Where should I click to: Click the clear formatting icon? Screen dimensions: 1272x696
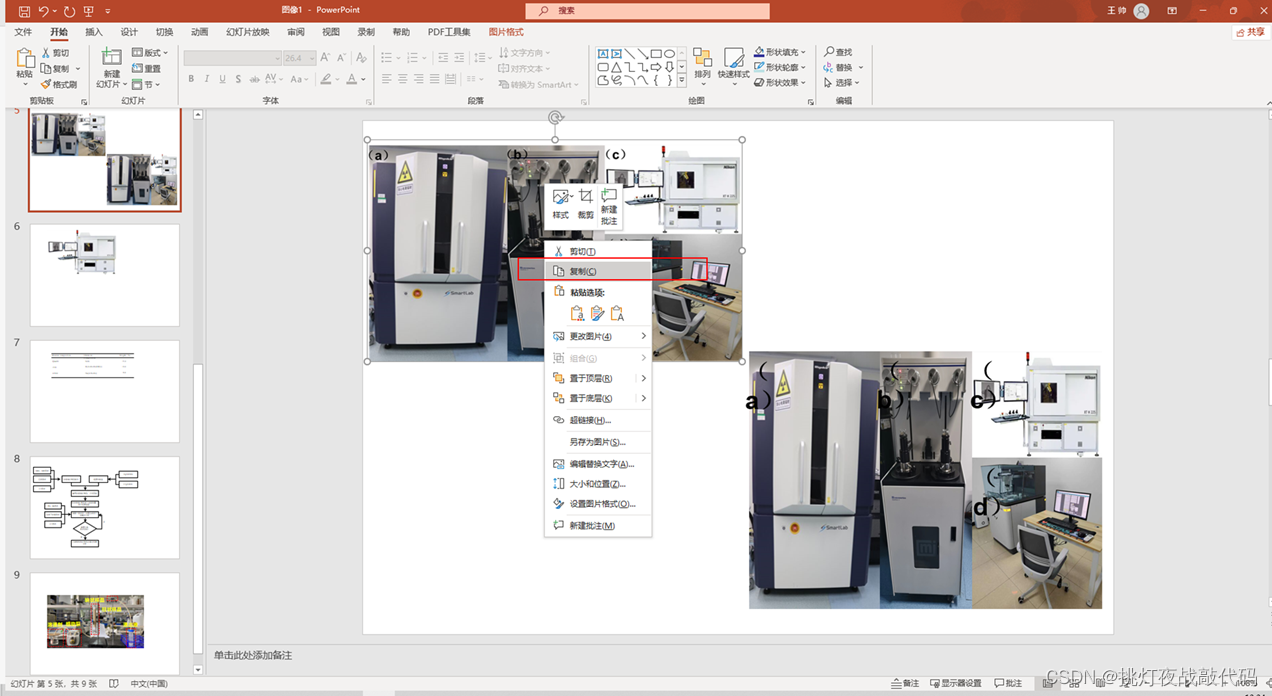[x=361, y=58]
